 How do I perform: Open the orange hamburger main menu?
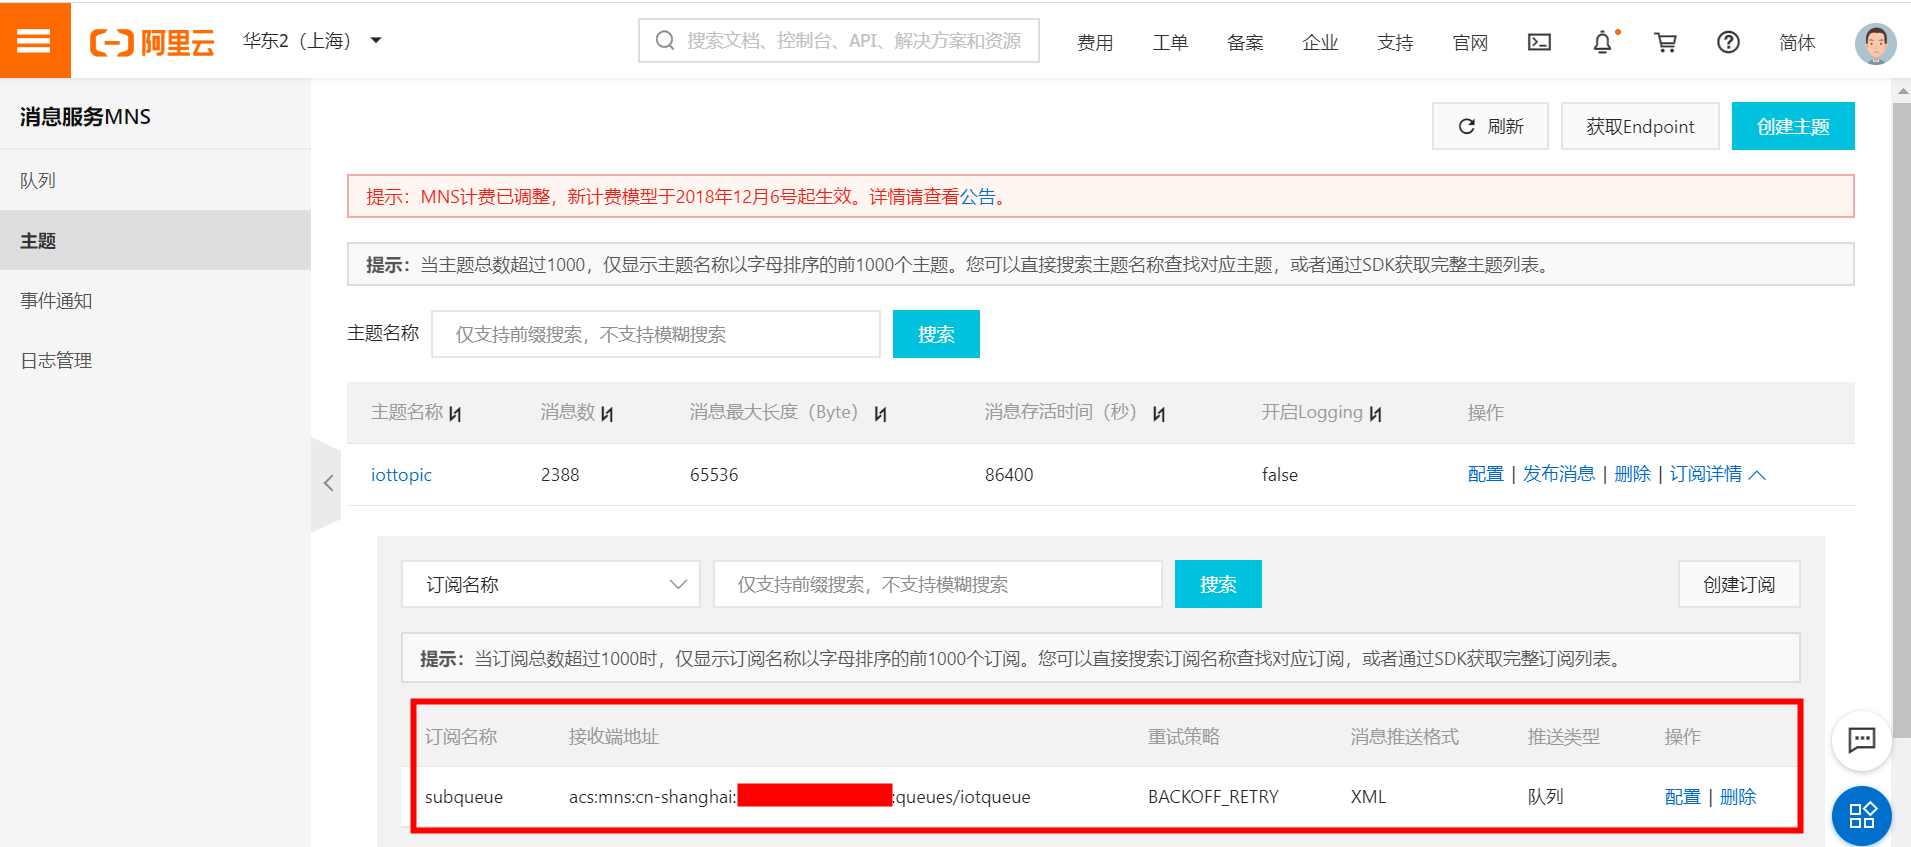[35, 40]
